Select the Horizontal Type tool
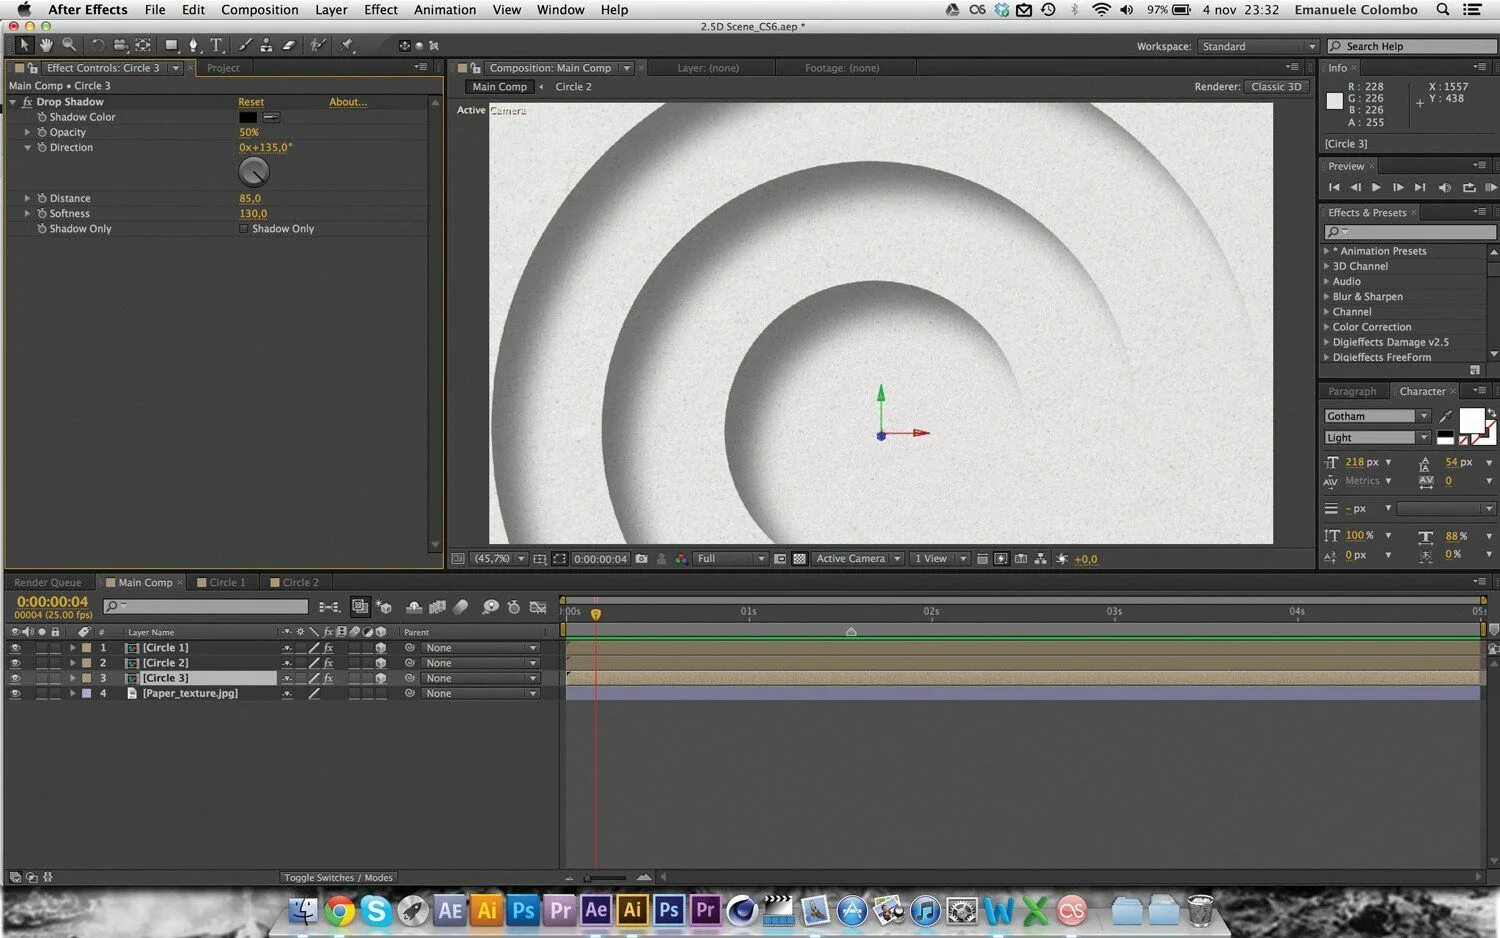1500x938 pixels. coord(216,45)
